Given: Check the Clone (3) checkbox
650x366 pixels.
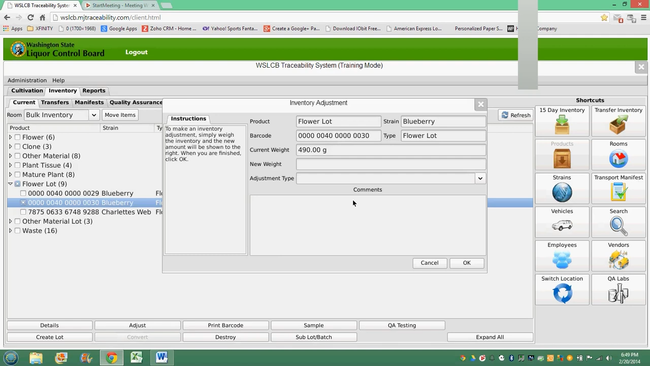Looking at the screenshot, I should click(x=17, y=147).
